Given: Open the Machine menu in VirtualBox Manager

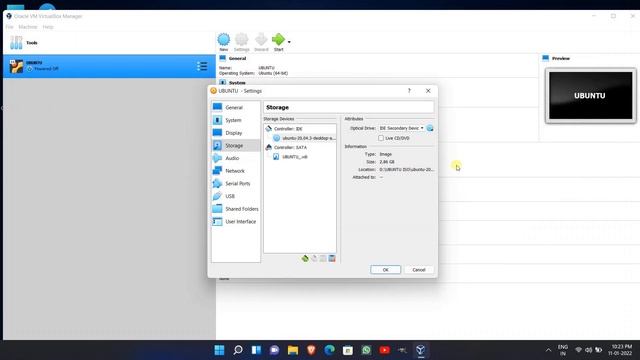Looking at the screenshot, I should (28, 27).
